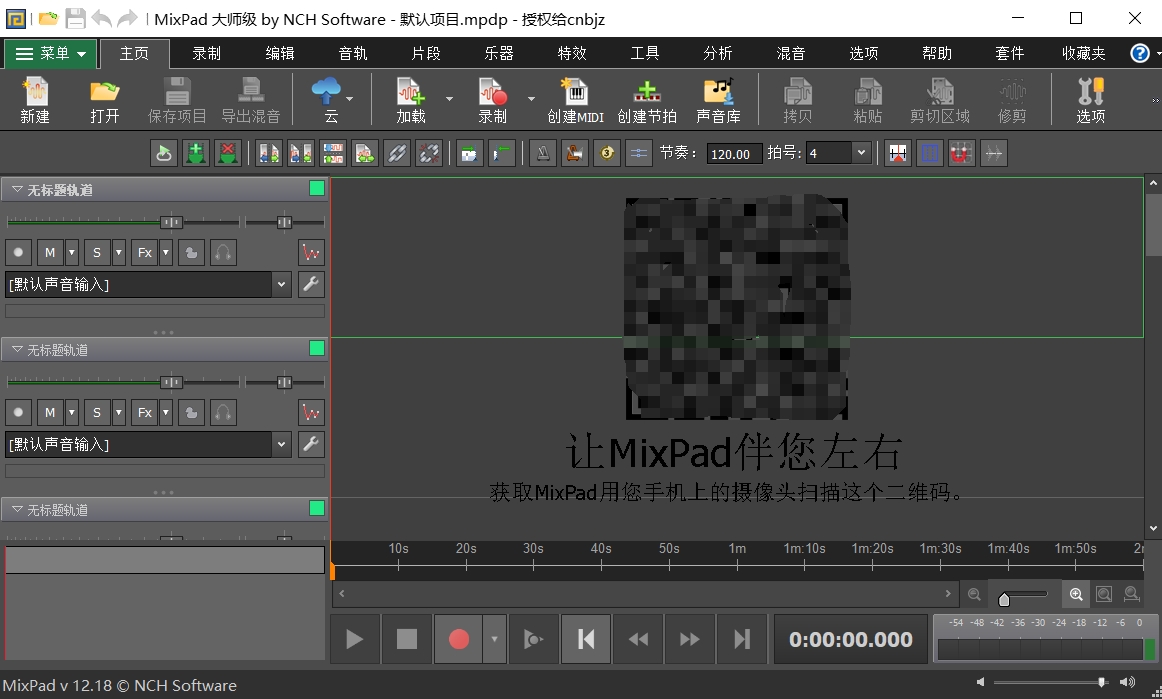The height and width of the screenshot is (699, 1162).
Task: Adjust first track's volume slider handle
Action: tap(171, 222)
